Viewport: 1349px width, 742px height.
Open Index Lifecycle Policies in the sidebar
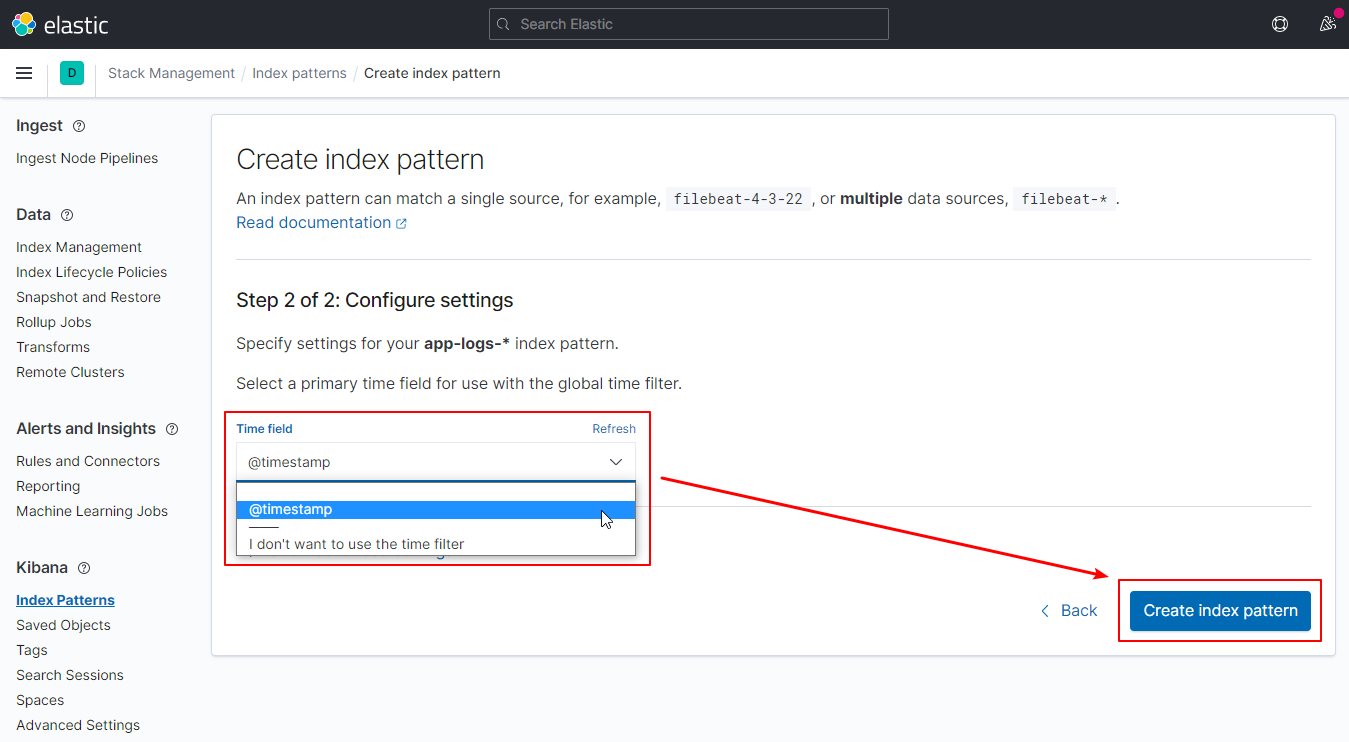[x=91, y=271]
